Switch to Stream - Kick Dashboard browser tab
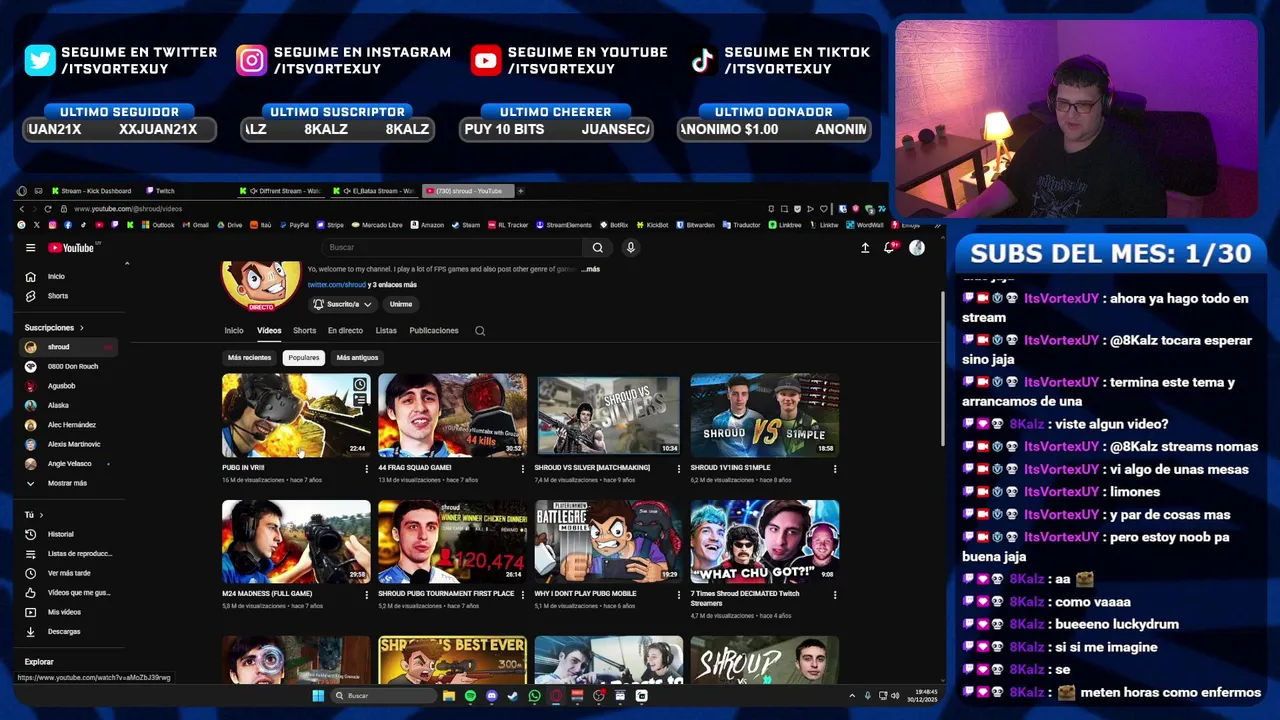 [93, 191]
